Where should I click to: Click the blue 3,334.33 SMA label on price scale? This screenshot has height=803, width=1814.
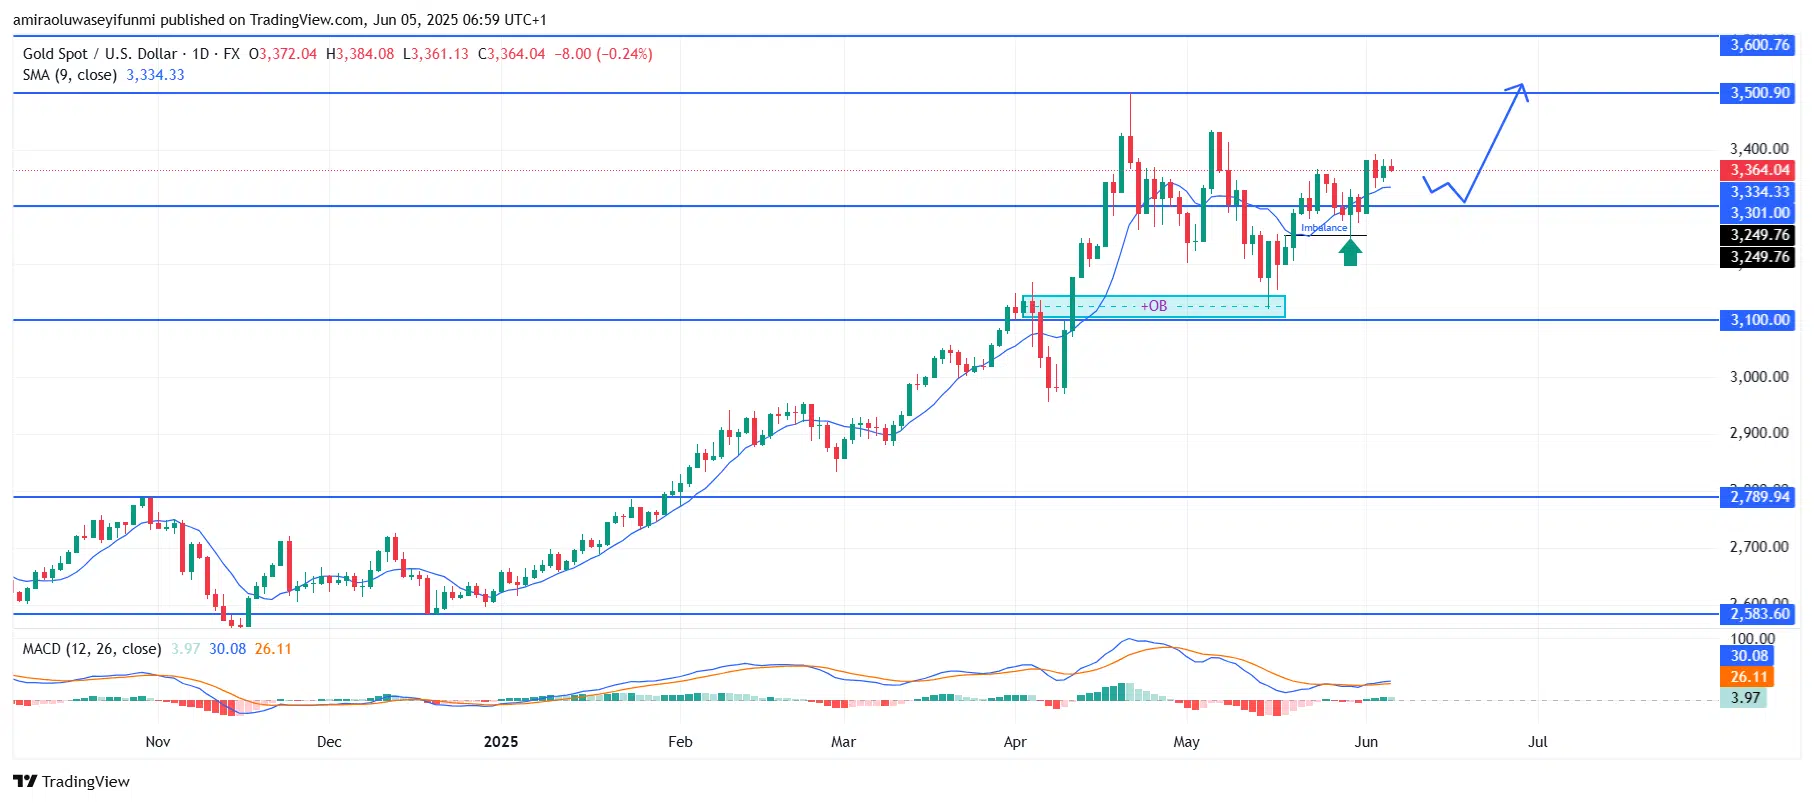click(1759, 192)
